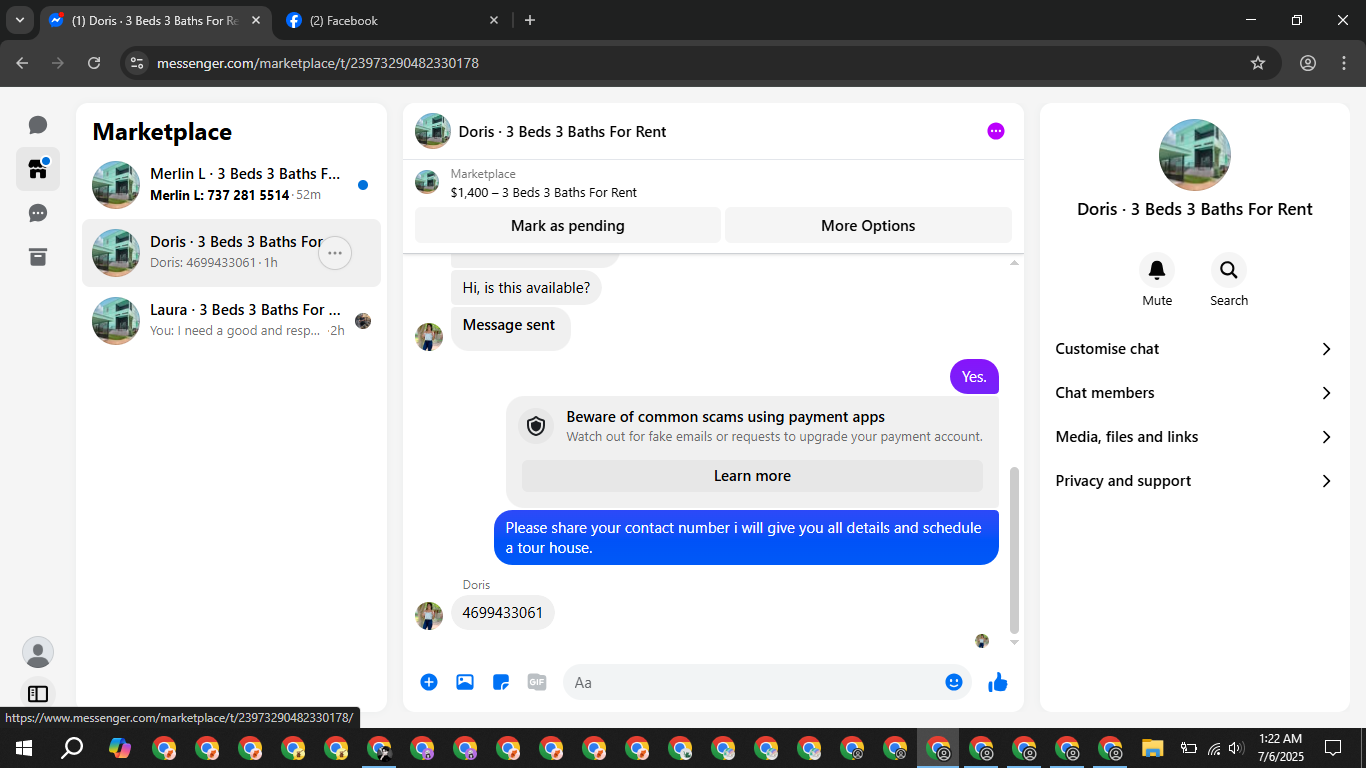Open Copilot icon in taskbar
1366x768 pixels.
pyautogui.click(x=120, y=748)
